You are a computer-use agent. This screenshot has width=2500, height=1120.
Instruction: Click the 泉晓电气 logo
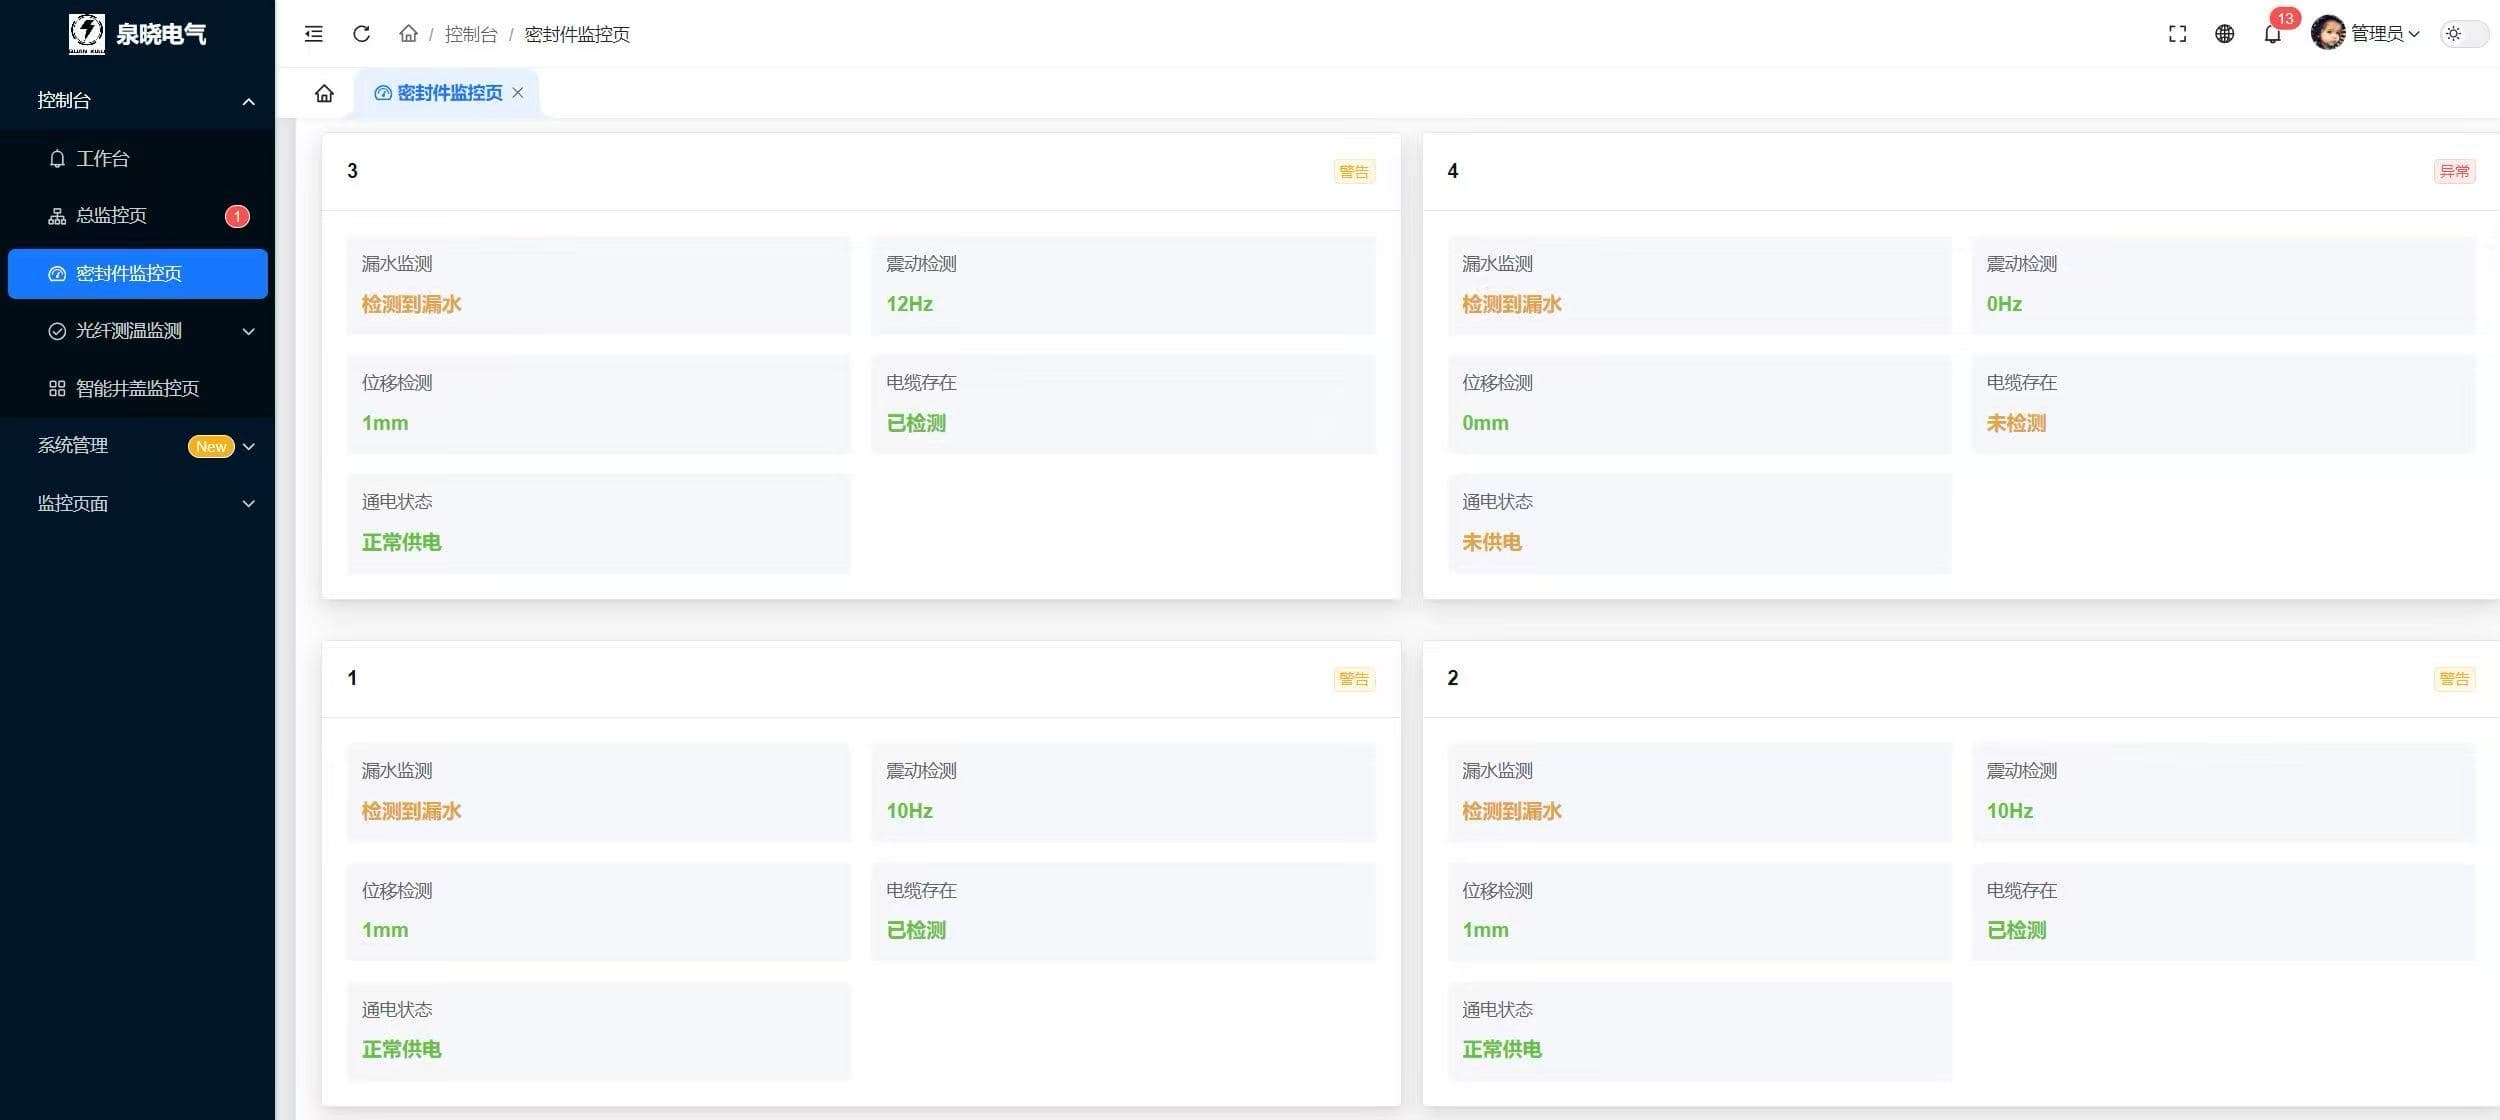(x=137, y=33)
